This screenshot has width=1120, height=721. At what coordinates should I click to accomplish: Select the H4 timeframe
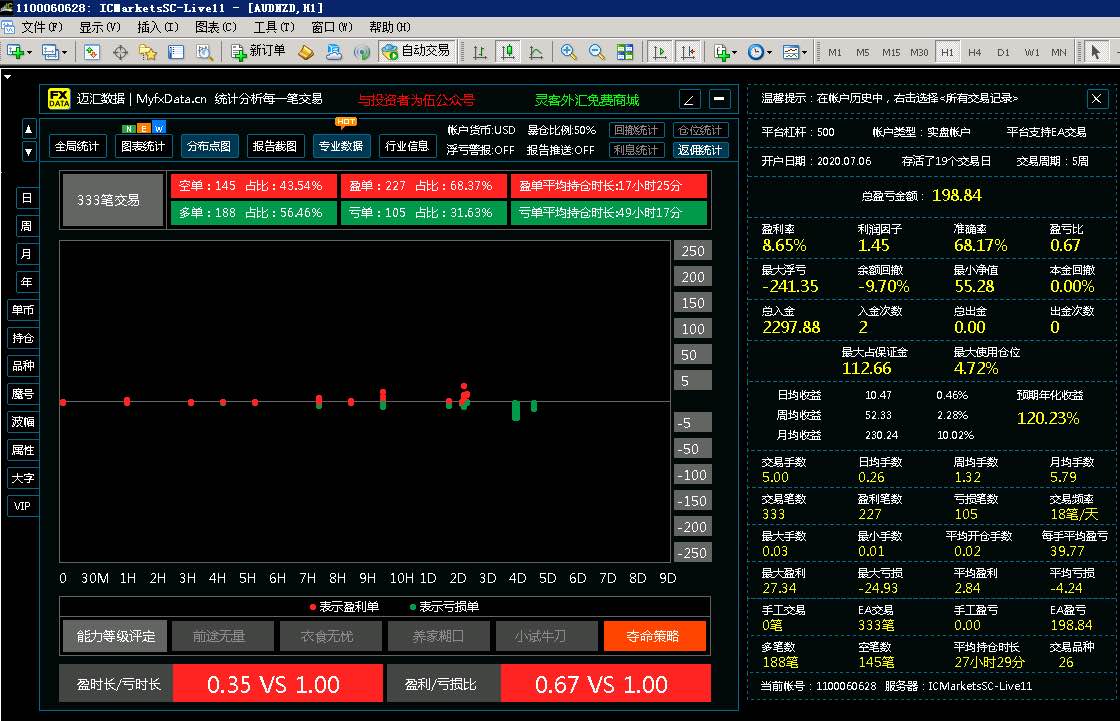coord(974,52)
